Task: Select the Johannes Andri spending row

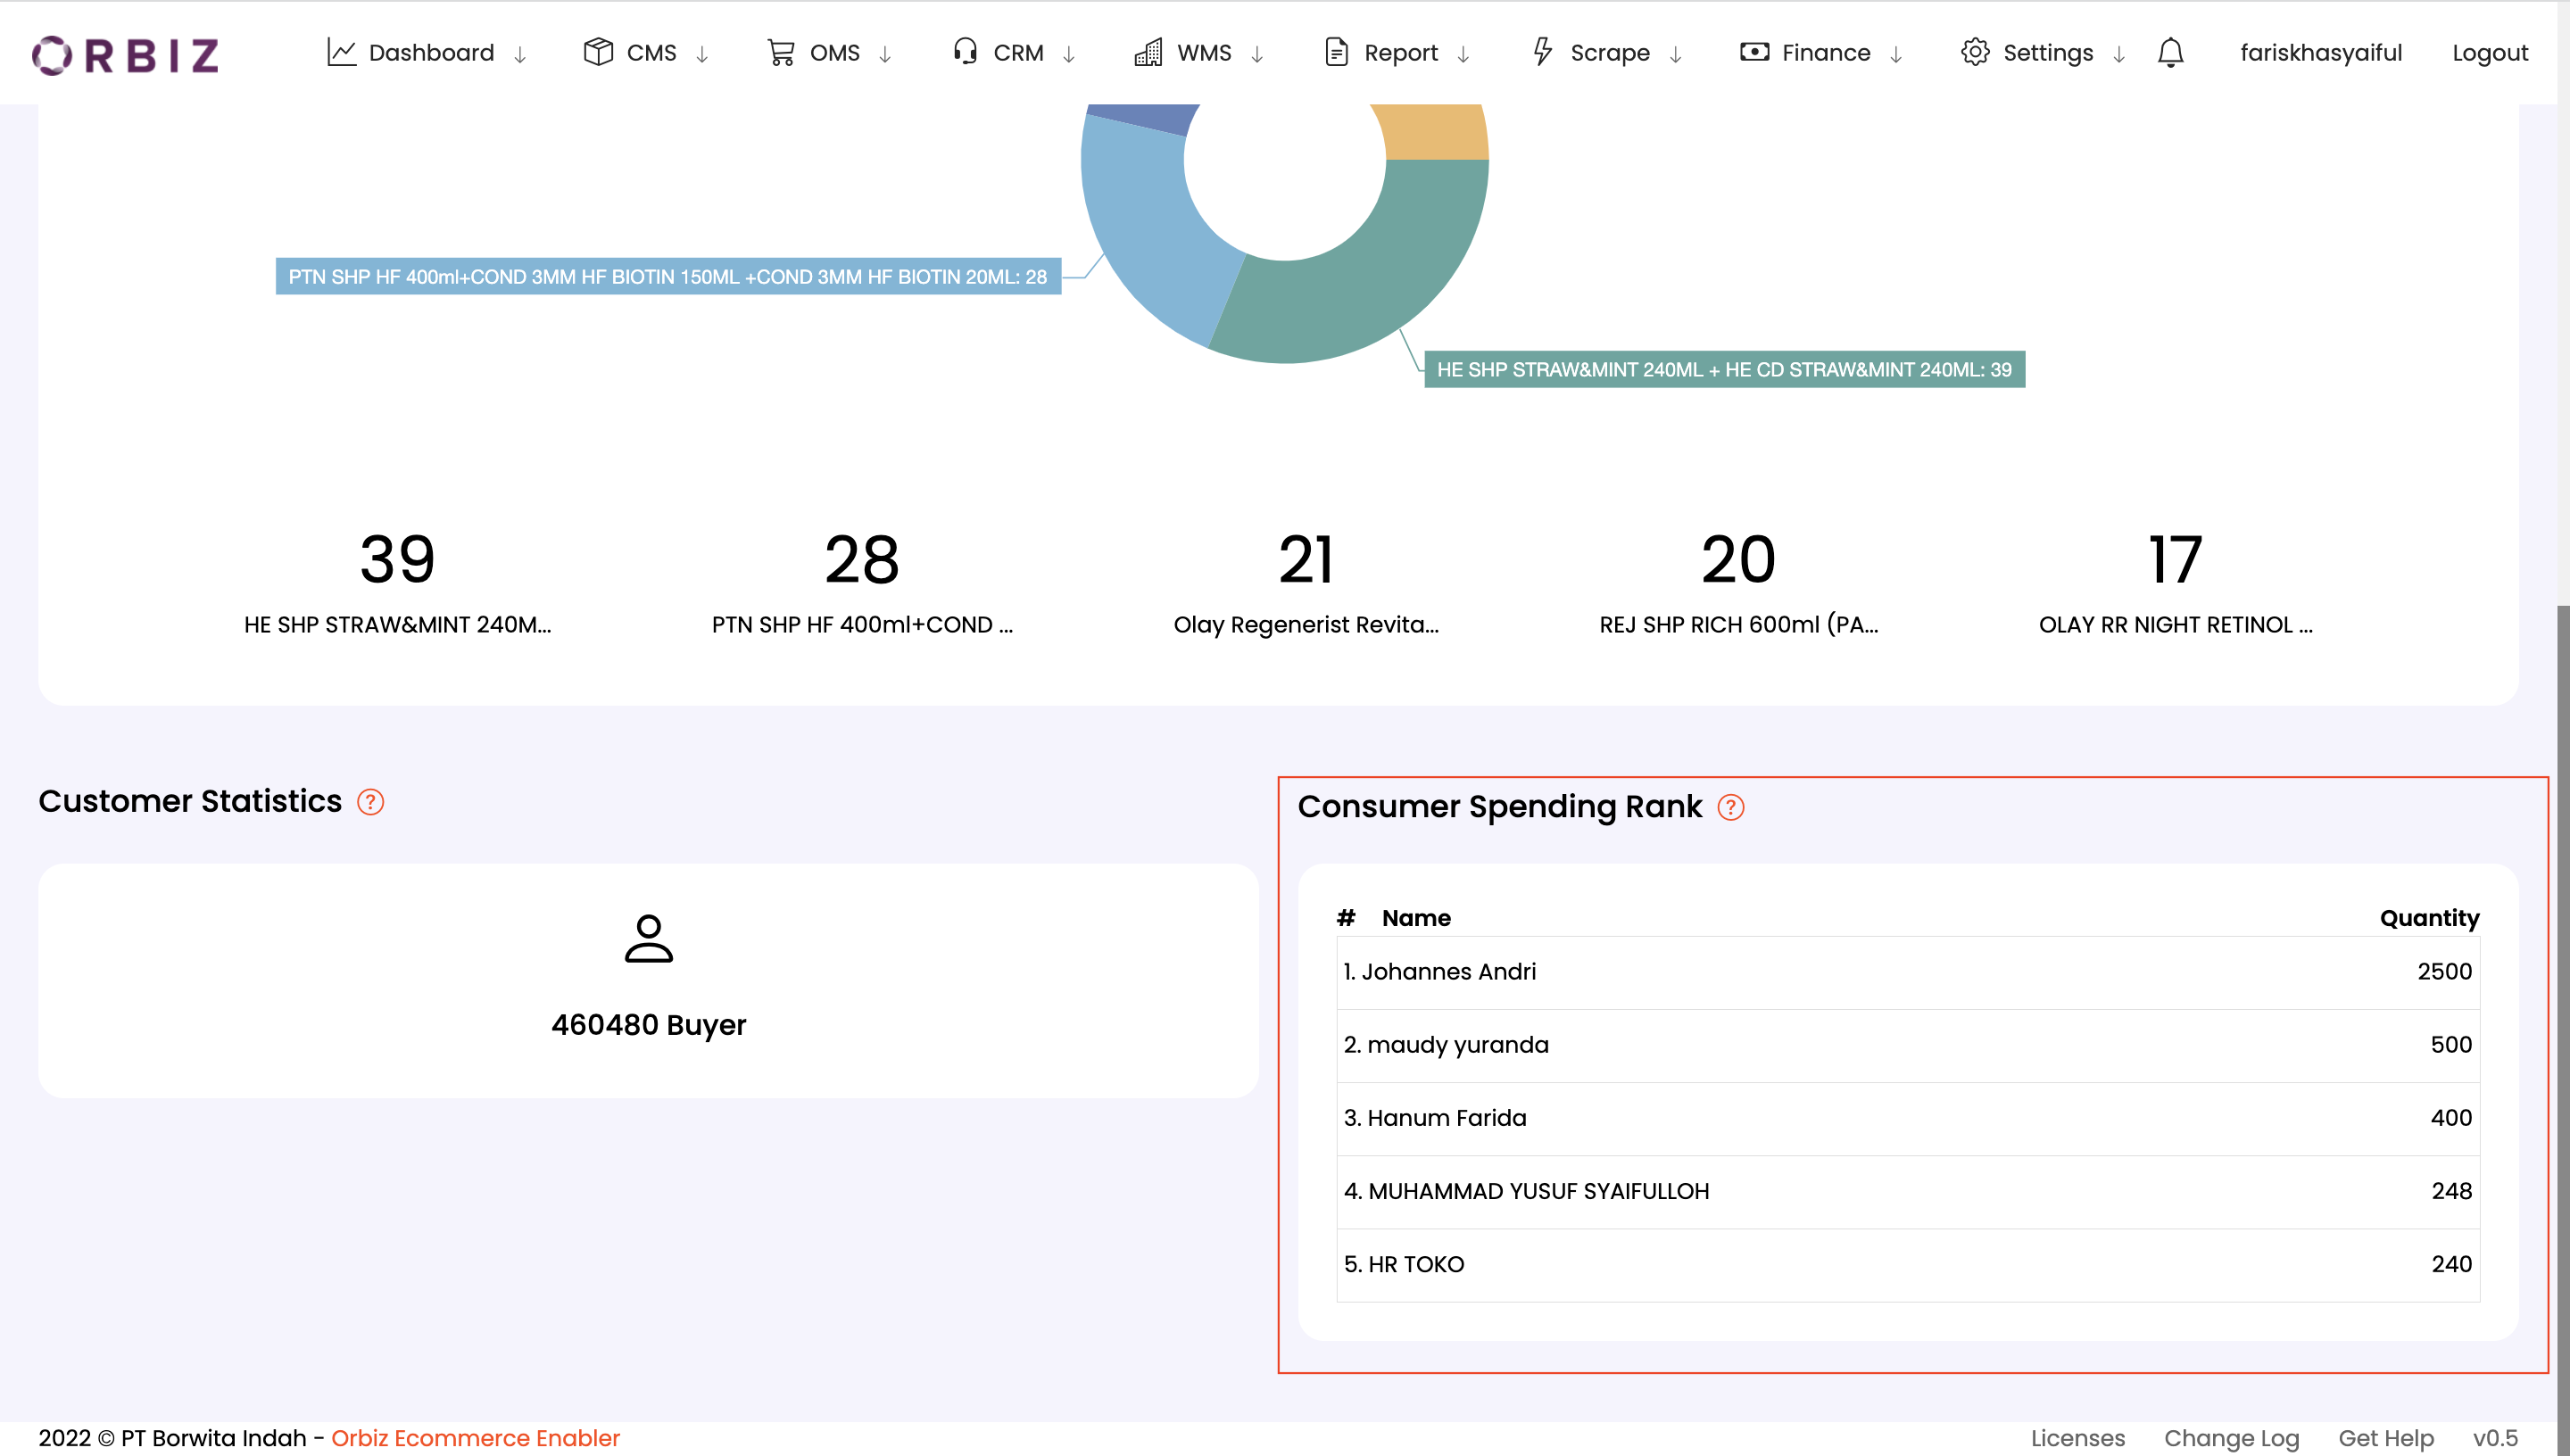Action: coord(1900,971)
